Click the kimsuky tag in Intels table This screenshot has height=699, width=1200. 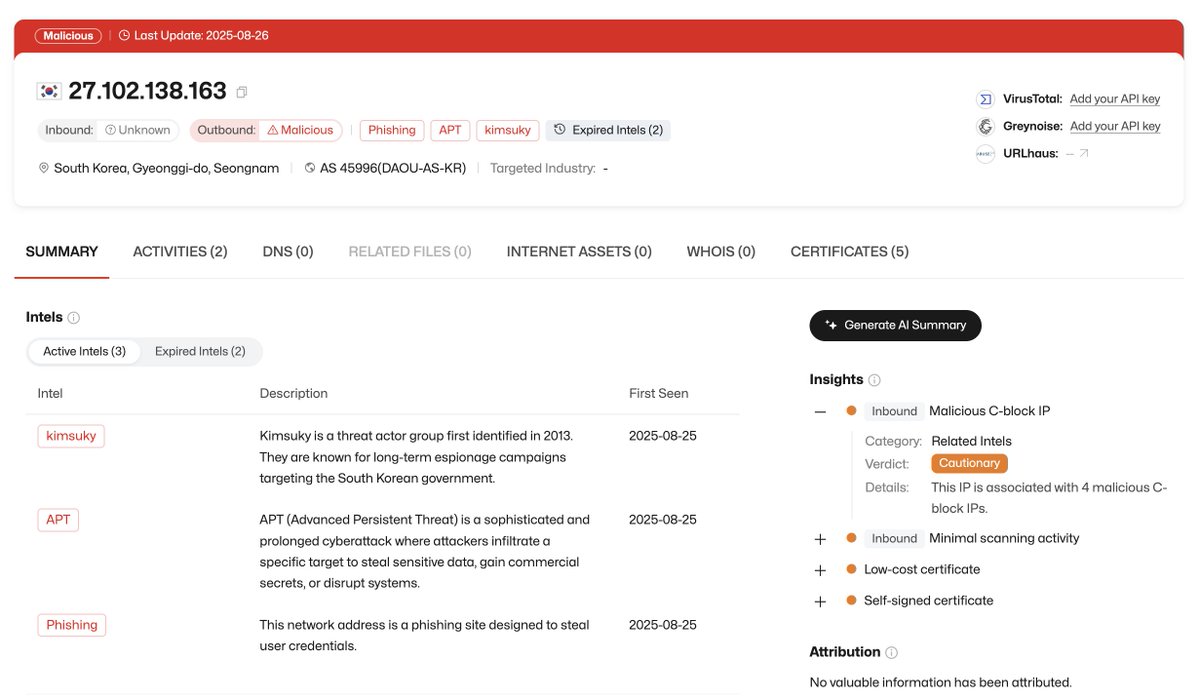[71, 436]
